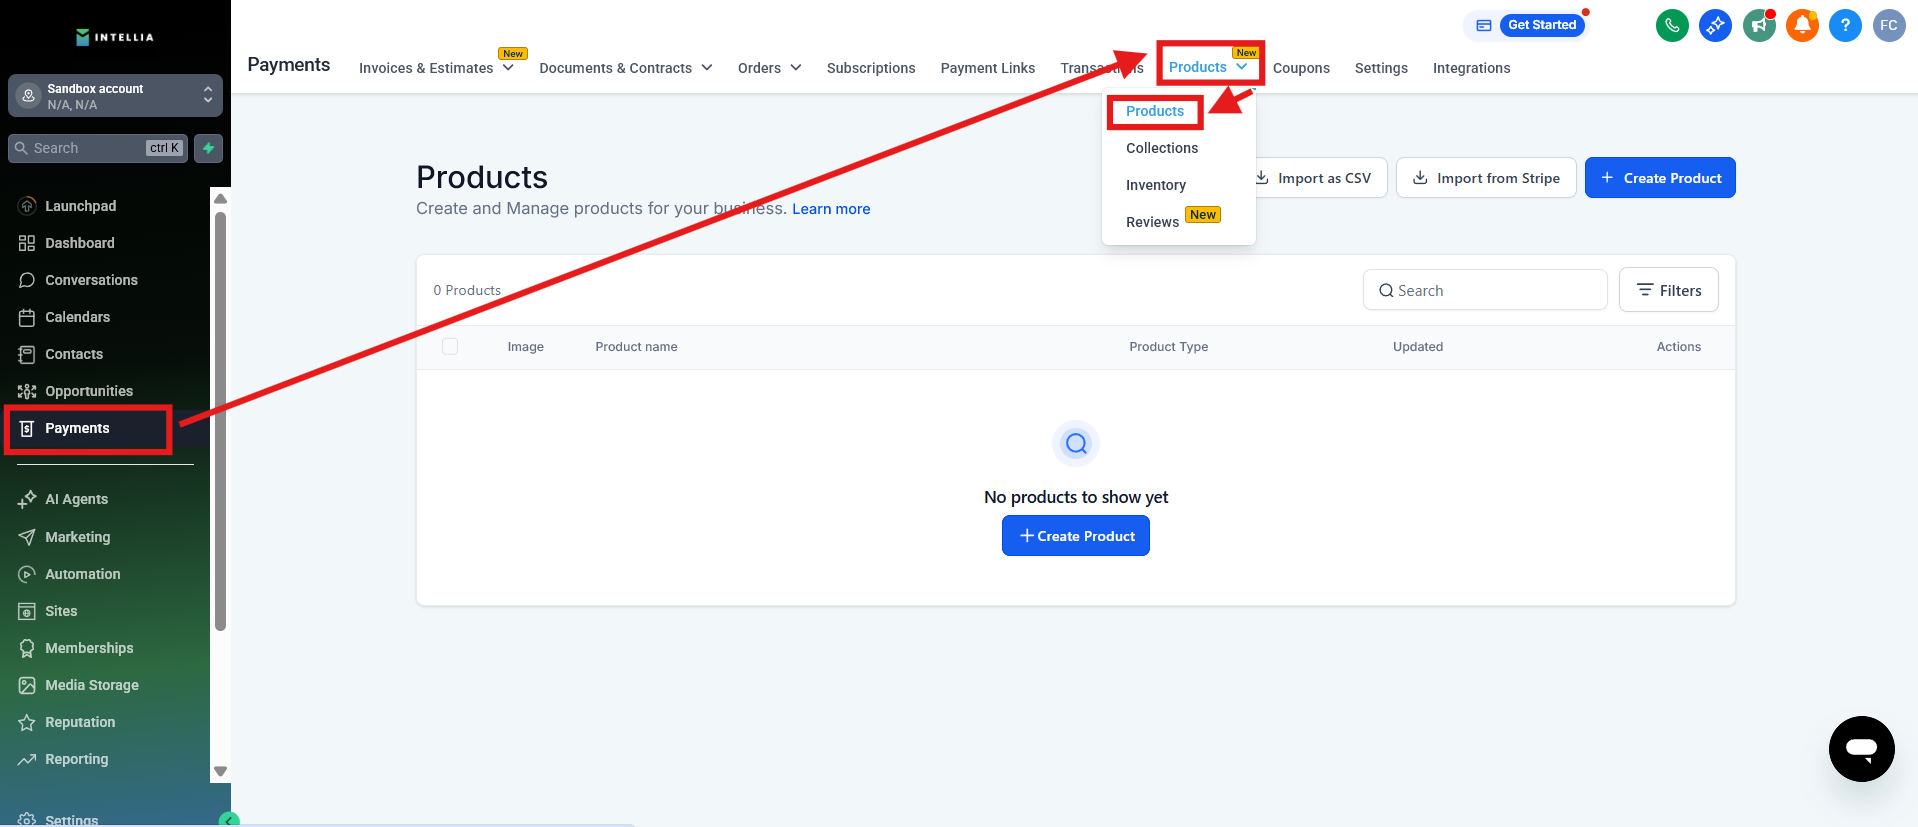Open the notifications bell icon
Image resolution: width=1918 pixels, height=827 pixels.
pyautogui.click(x=1802, y=25)
